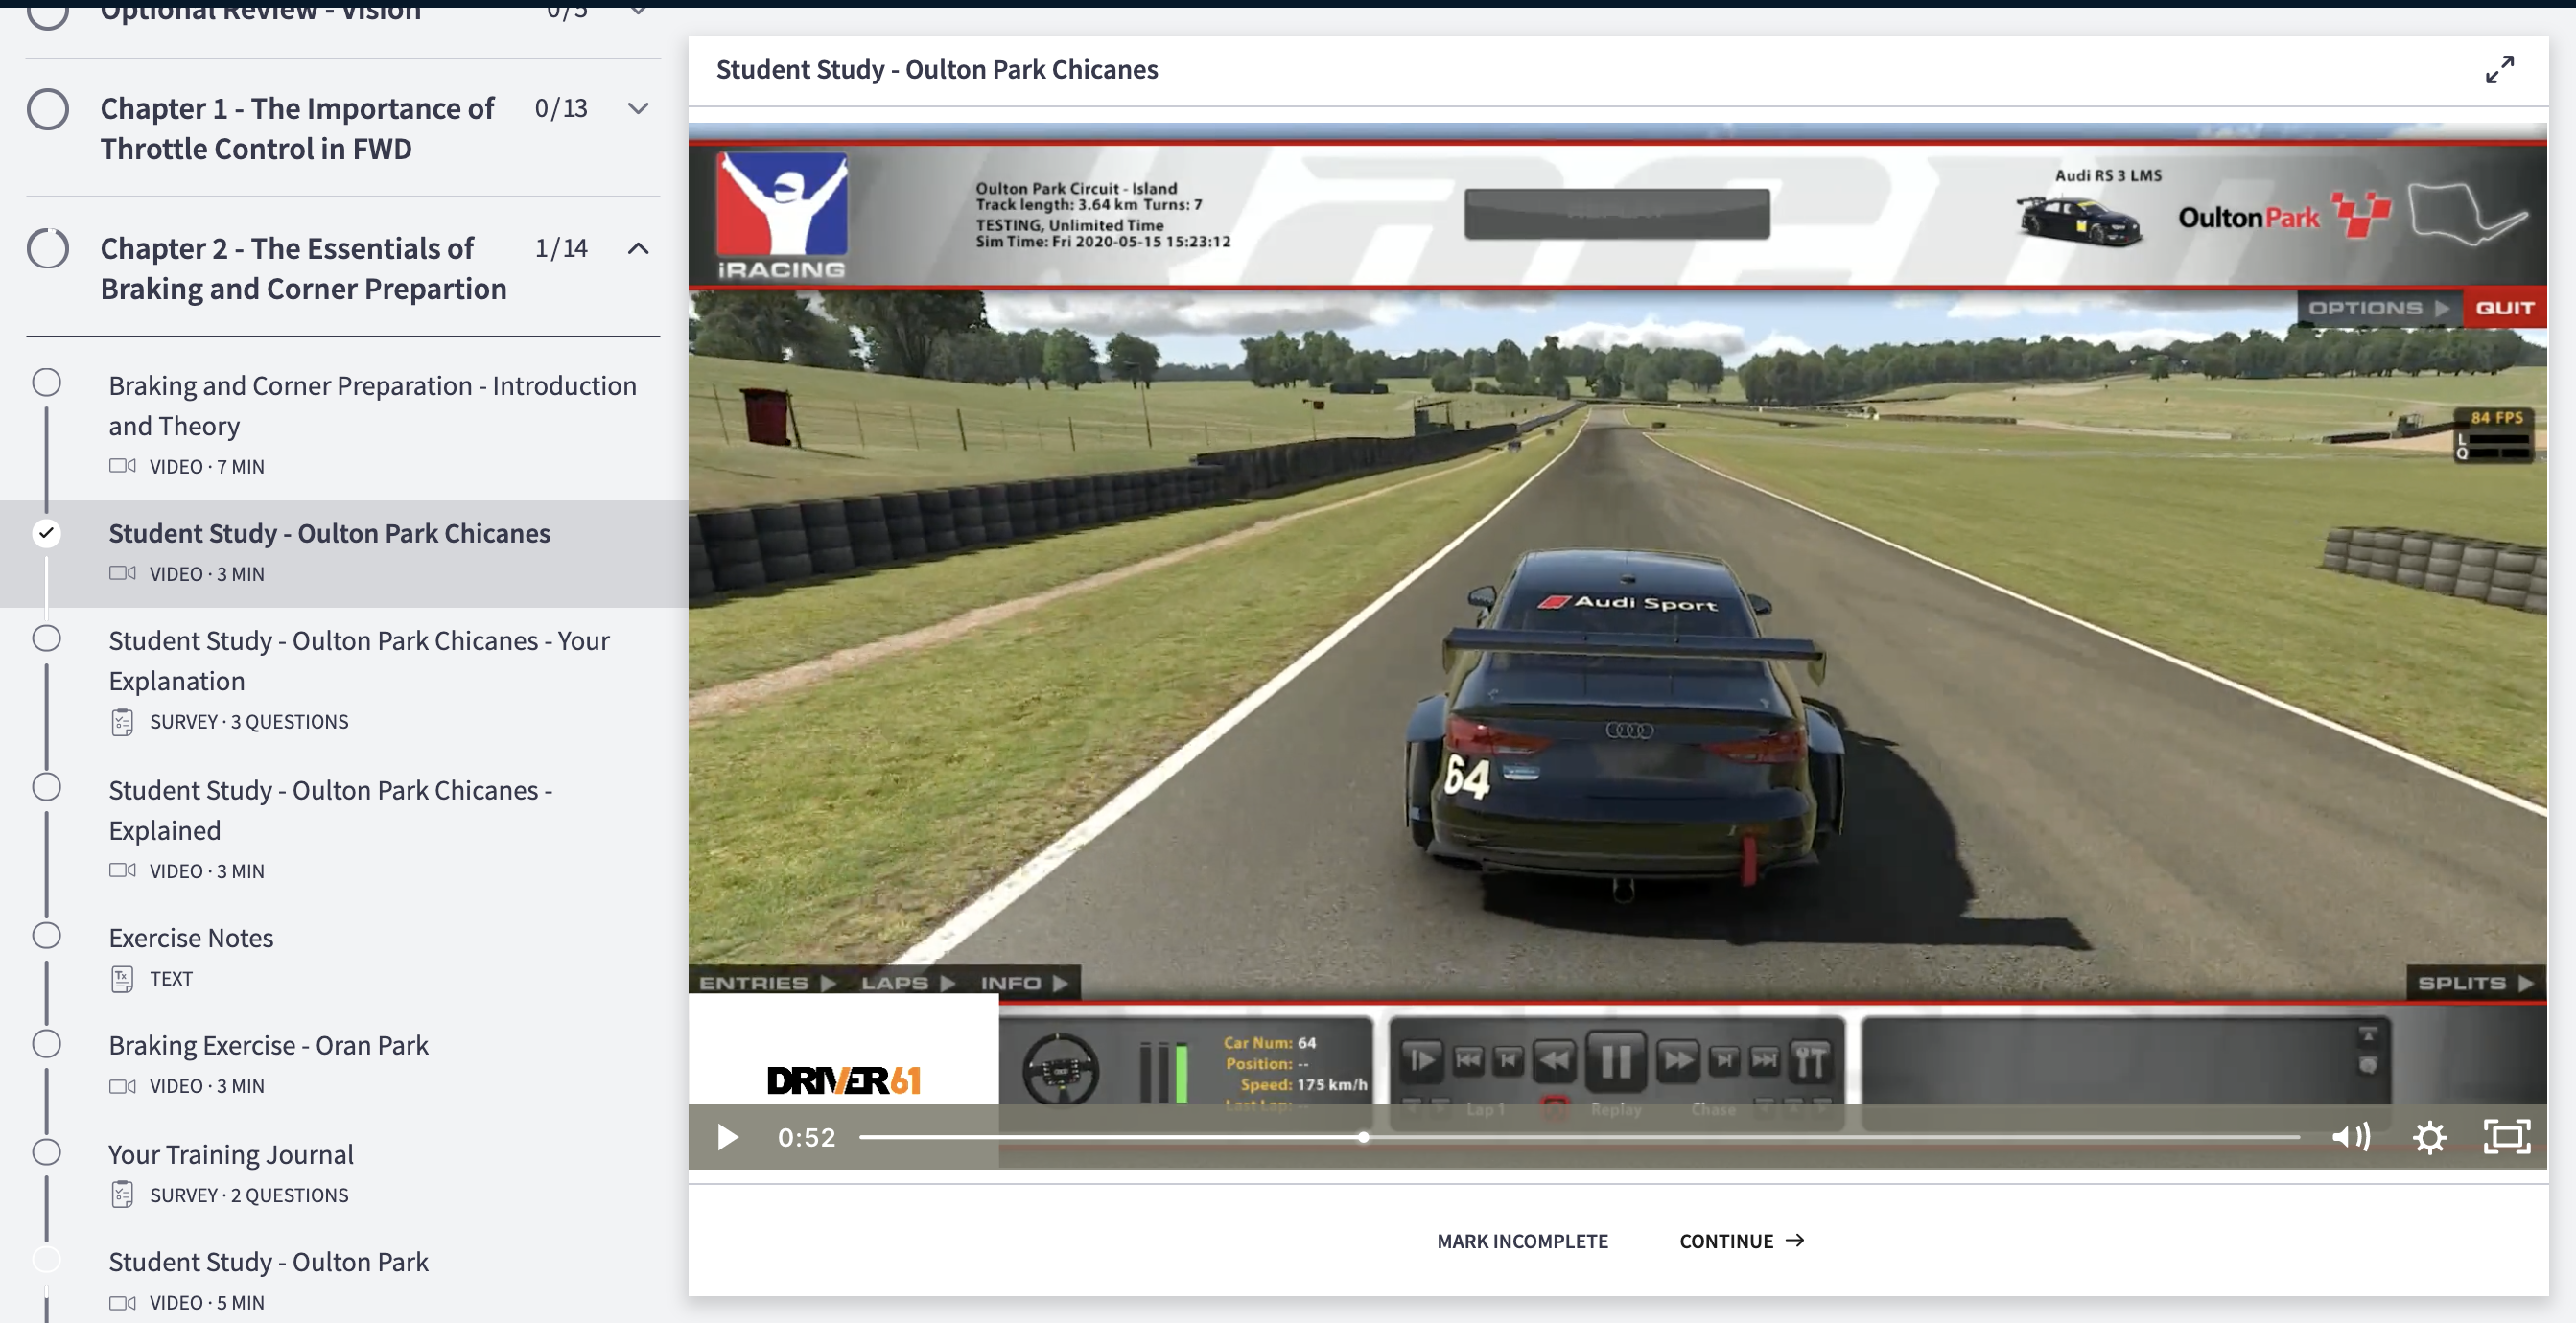Check off Braking Exercise - Oran Park

(x=47, y=1043)
